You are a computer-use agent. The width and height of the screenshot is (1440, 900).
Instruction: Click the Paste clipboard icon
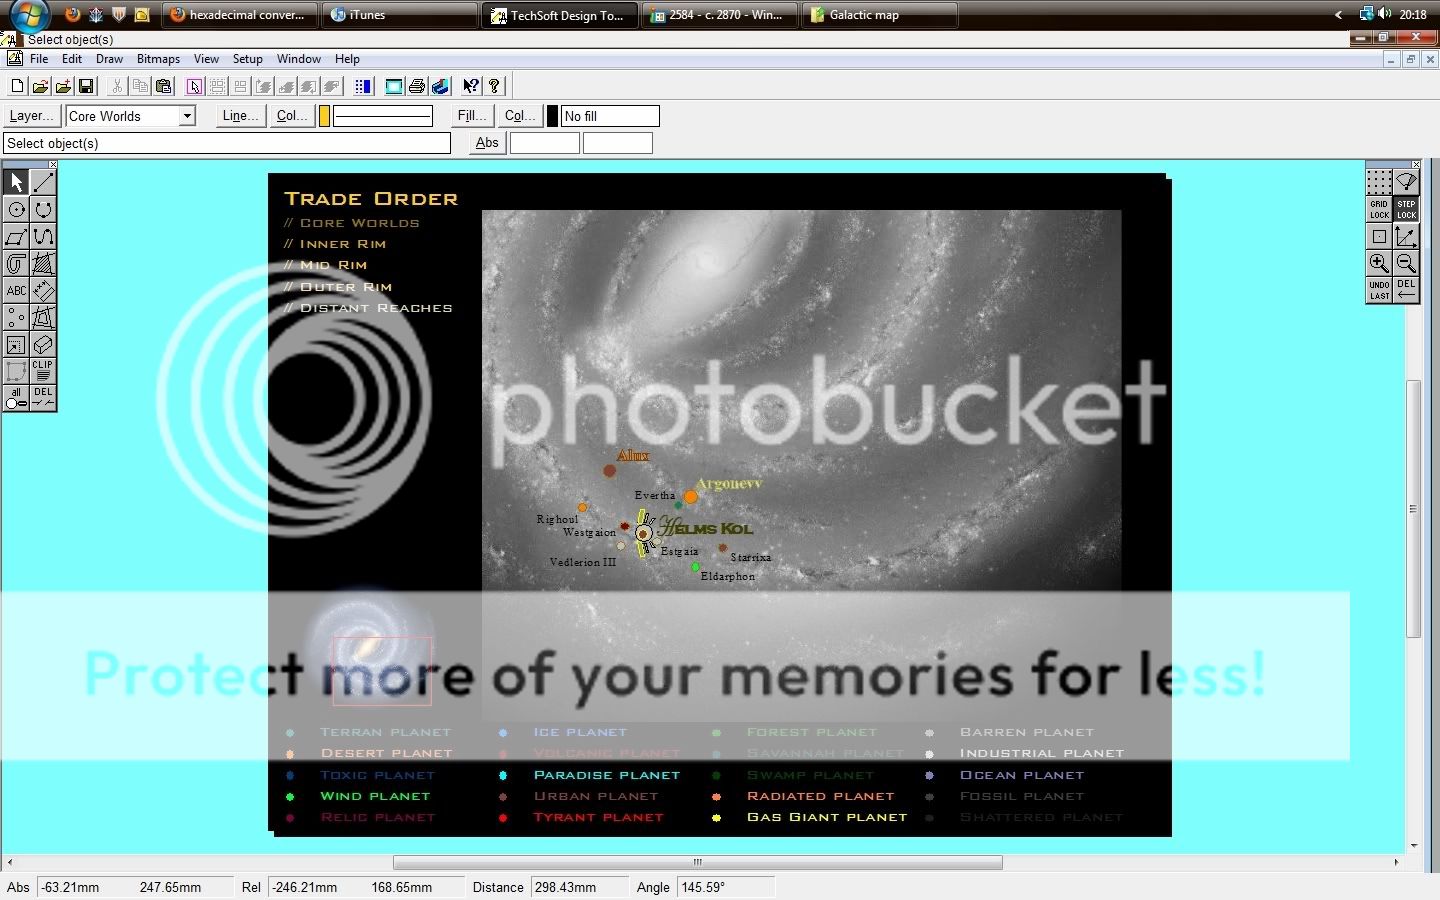(x=164, y=86)
